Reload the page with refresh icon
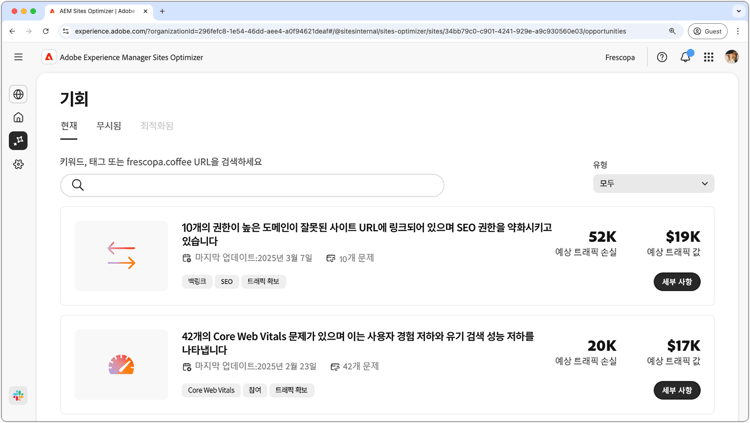The height and width of the screenshot is (423, 750). [45, 31]
